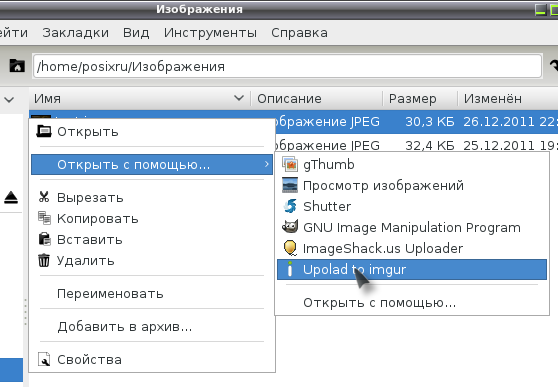This screenshot has width=558, height=387.
Task: Click the date 26.12.2011 cell
Action: coord(510,122)
